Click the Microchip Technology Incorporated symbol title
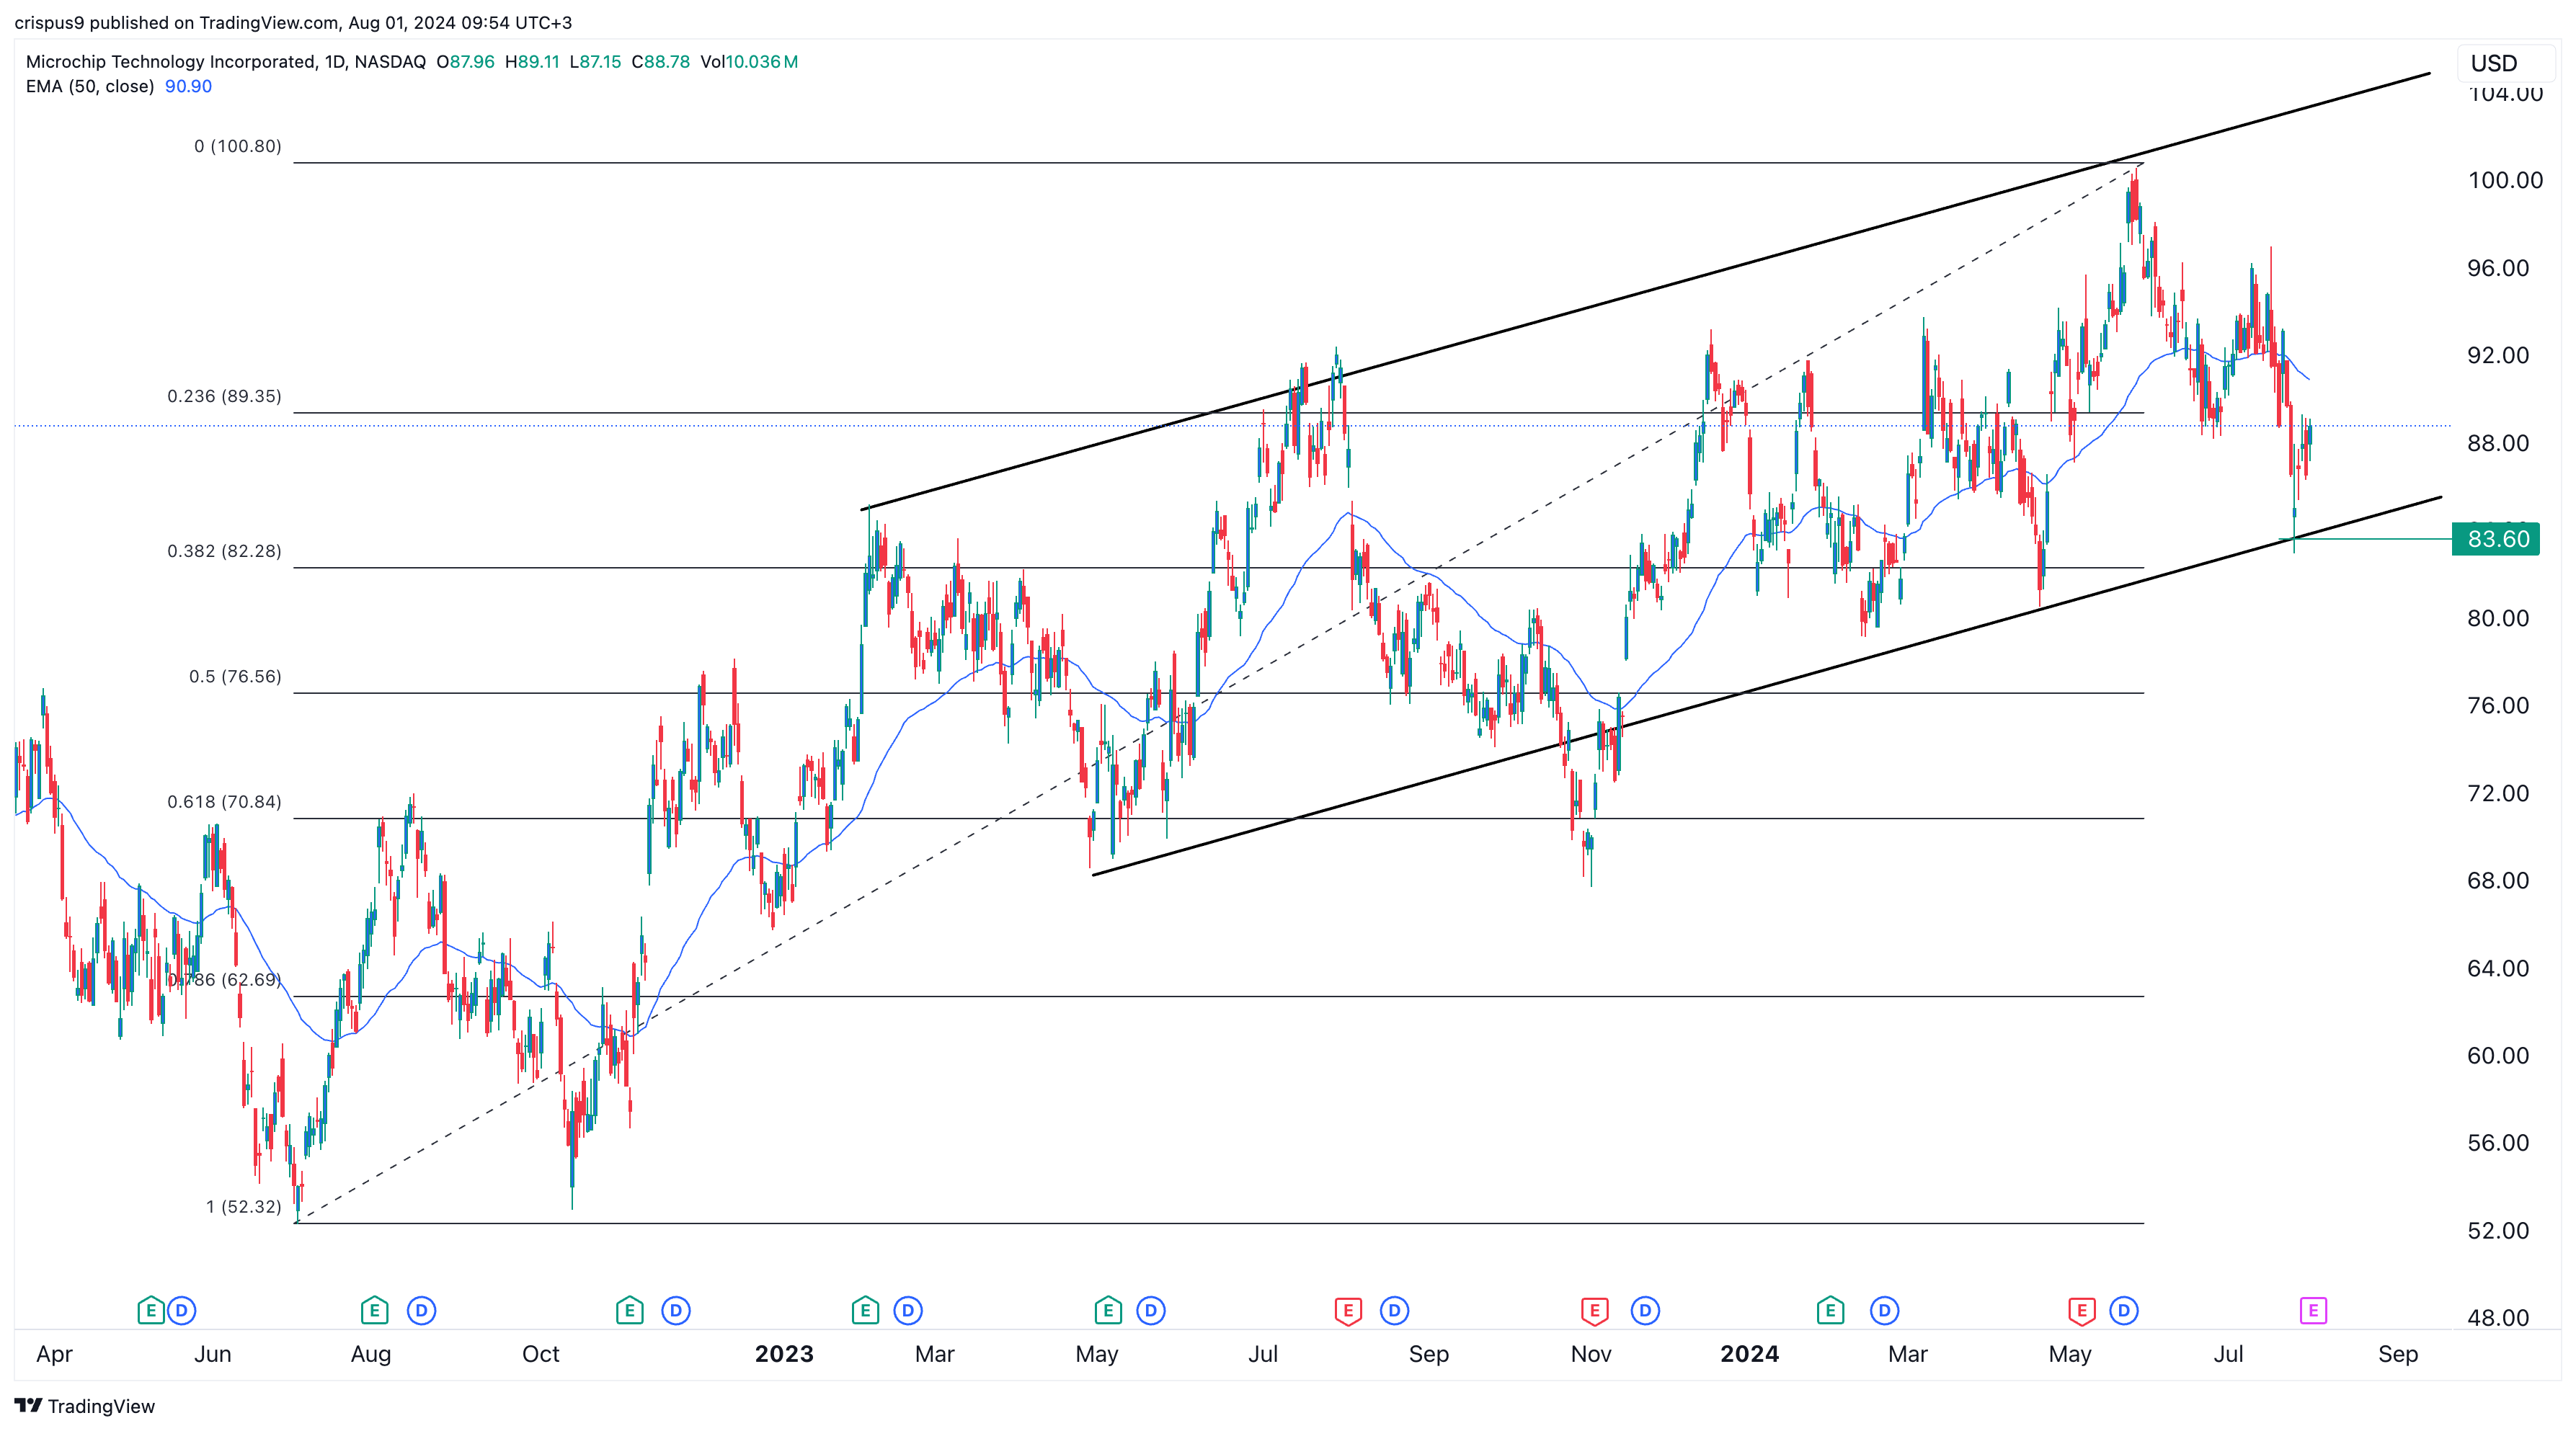 (x=170, y=62)
